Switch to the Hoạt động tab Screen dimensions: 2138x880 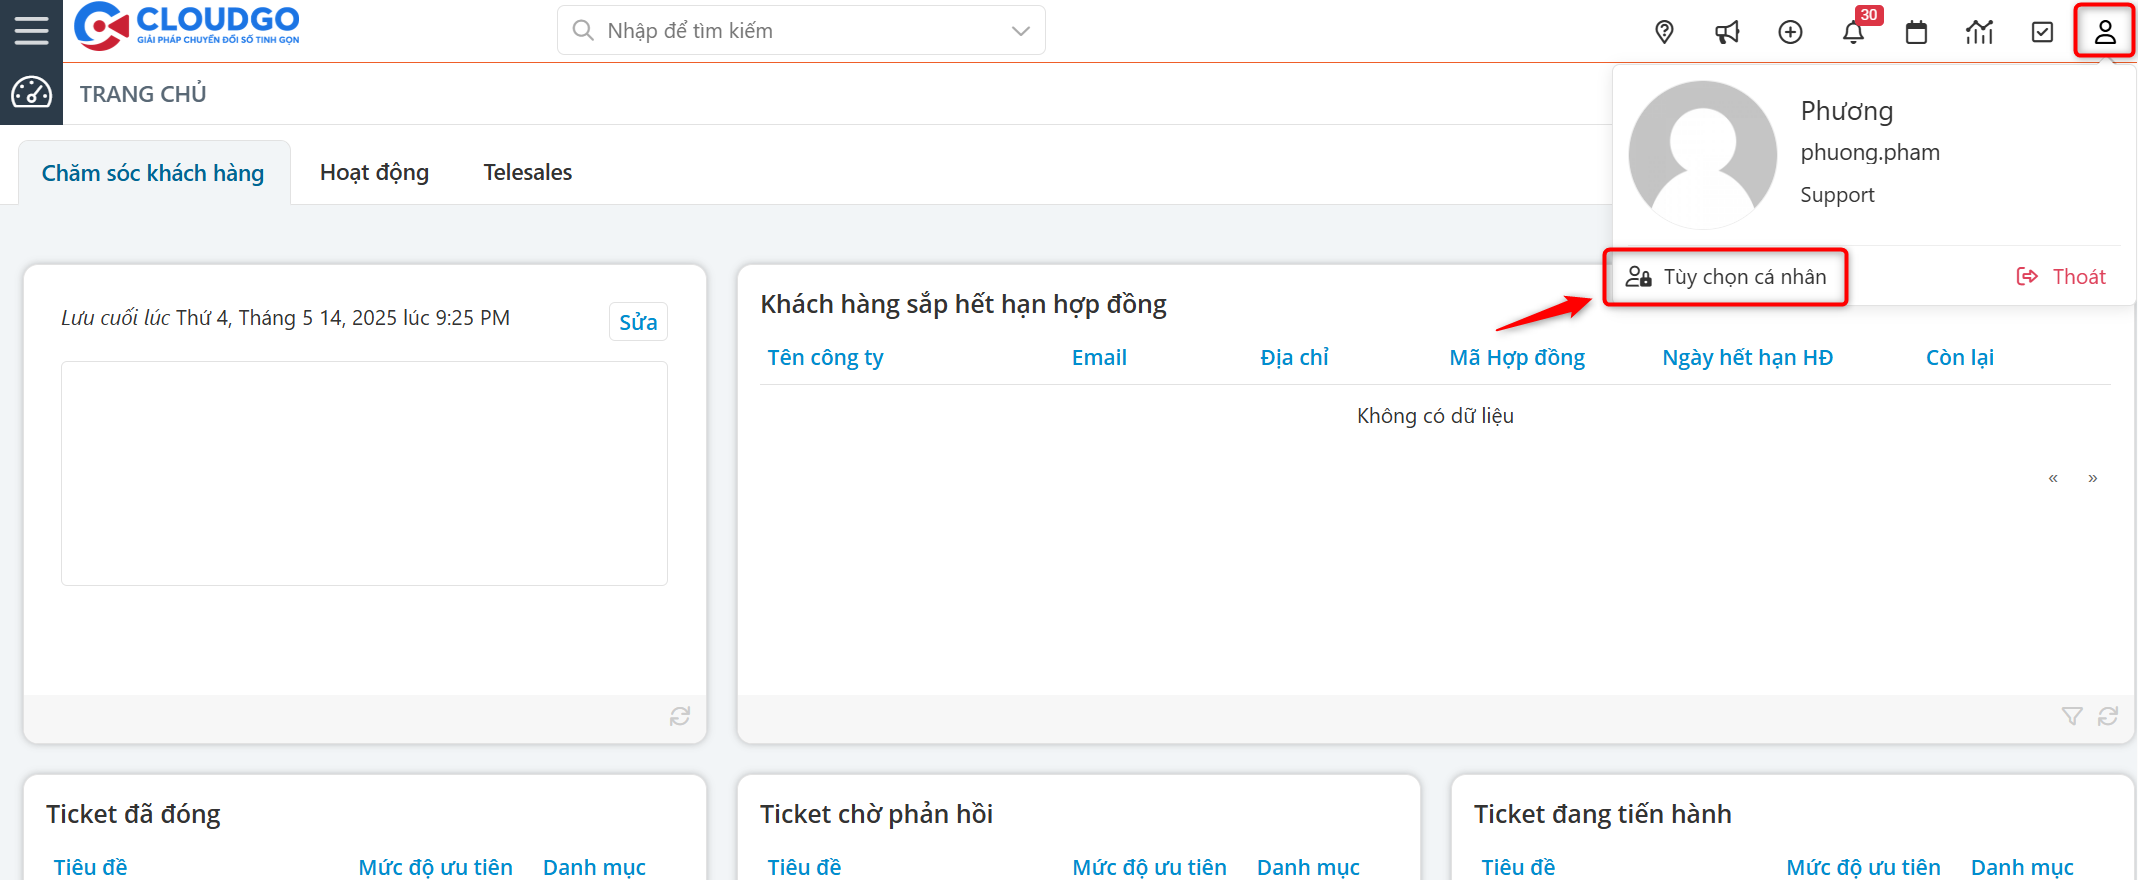point(374,173)
